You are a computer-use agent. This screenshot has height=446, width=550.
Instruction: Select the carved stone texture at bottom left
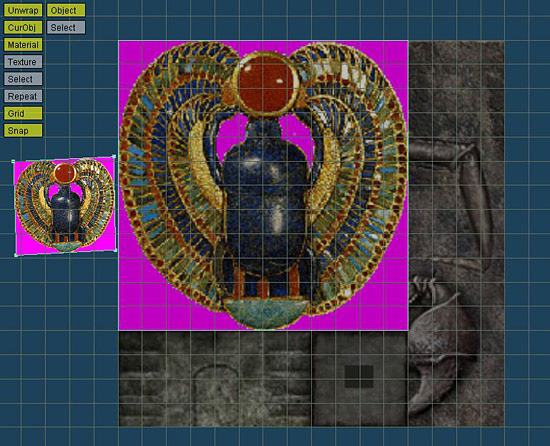215,379
